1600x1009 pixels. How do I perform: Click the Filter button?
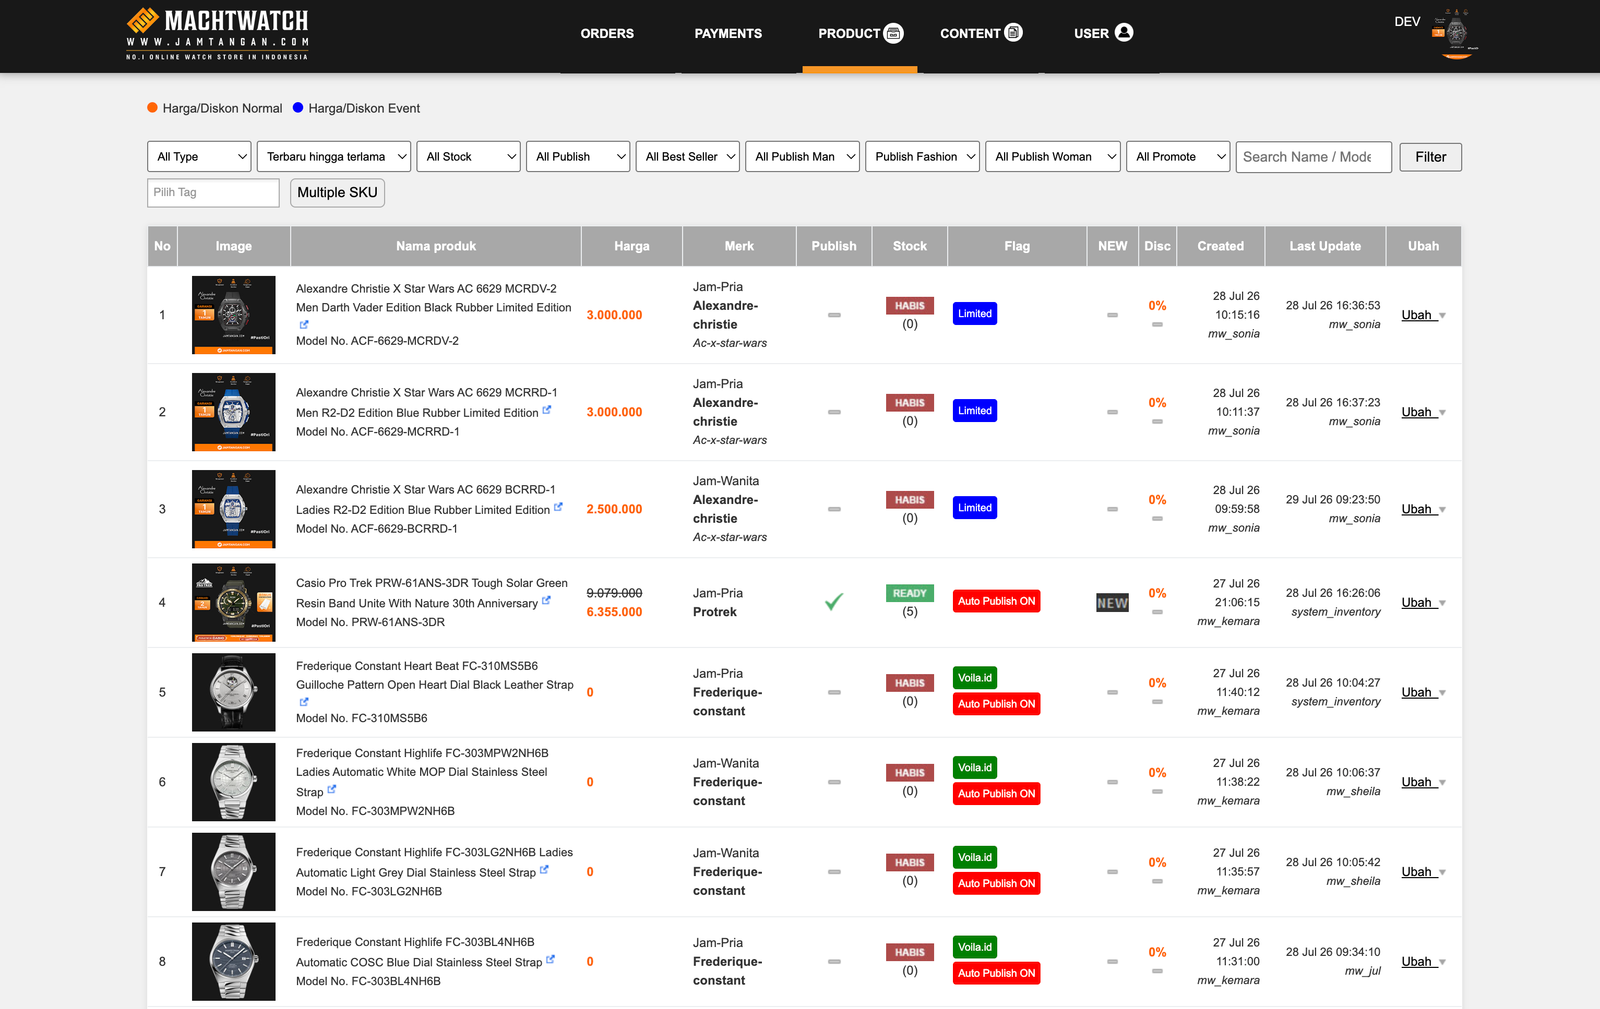coord(1431,157)
